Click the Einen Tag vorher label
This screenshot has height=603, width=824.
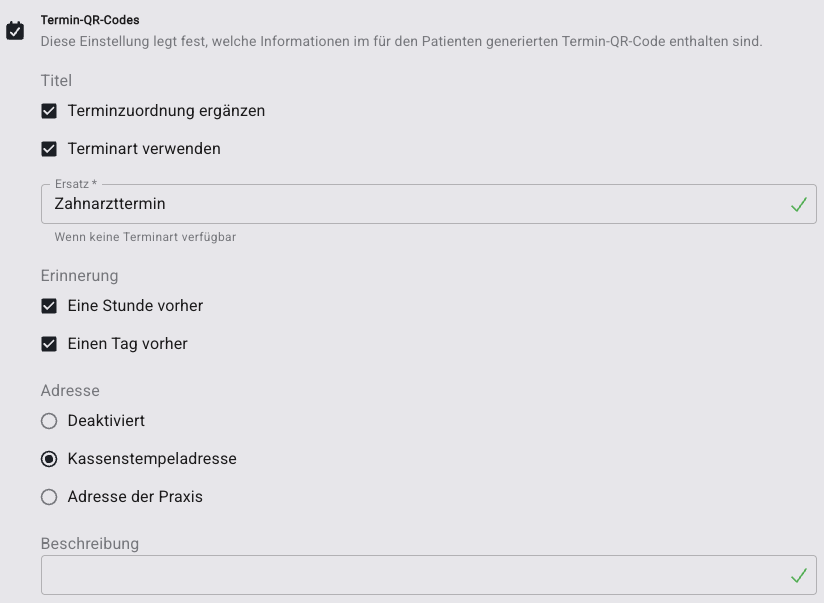click(127, 344)
